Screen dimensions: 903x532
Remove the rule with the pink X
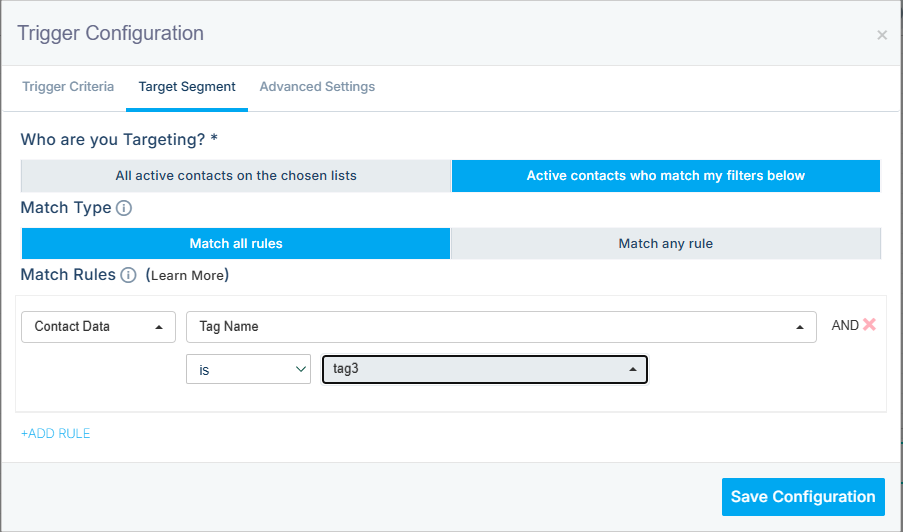point(869,325)
